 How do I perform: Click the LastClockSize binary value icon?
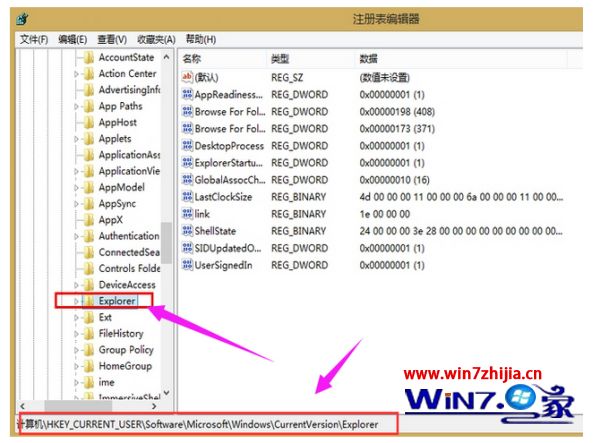coord(187,197)
